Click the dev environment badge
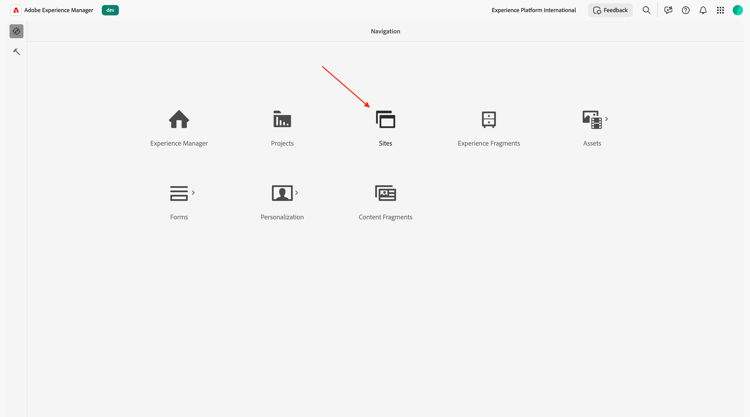 point(110,10)
